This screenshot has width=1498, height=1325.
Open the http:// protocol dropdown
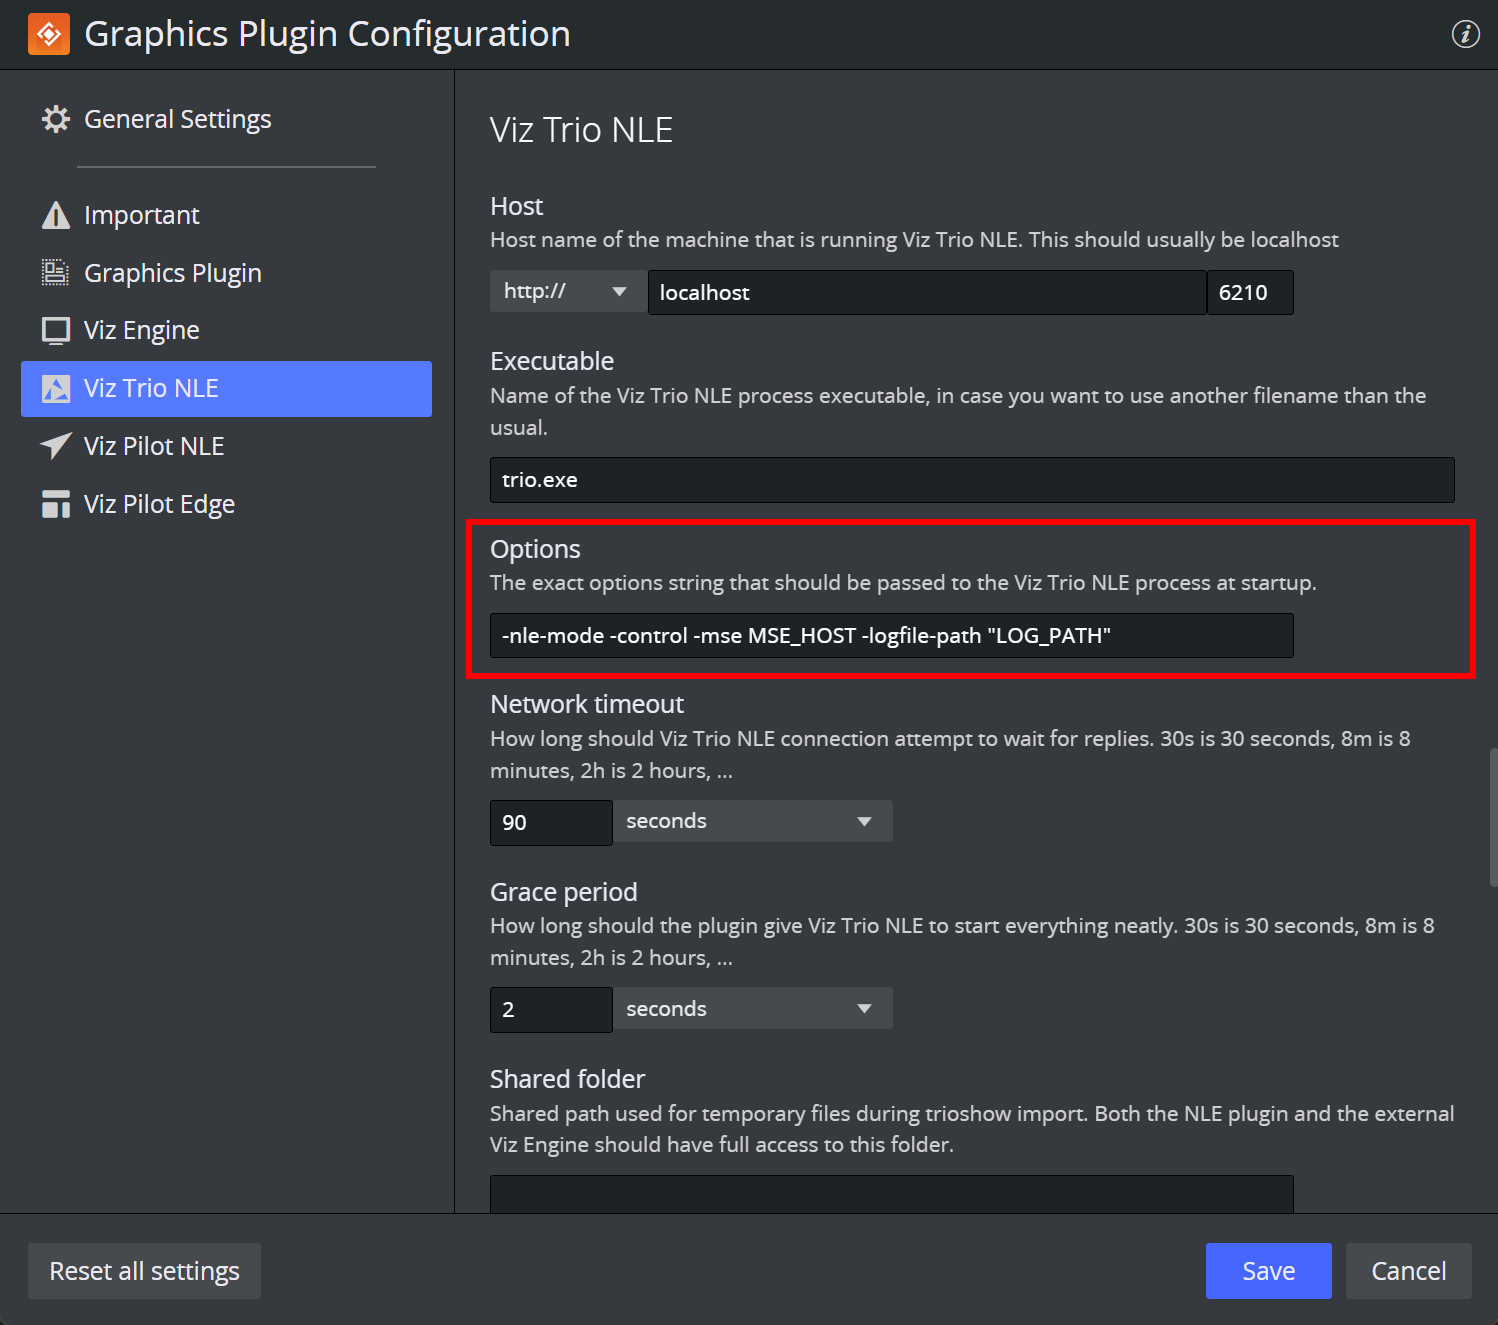[x=566, y=291]
